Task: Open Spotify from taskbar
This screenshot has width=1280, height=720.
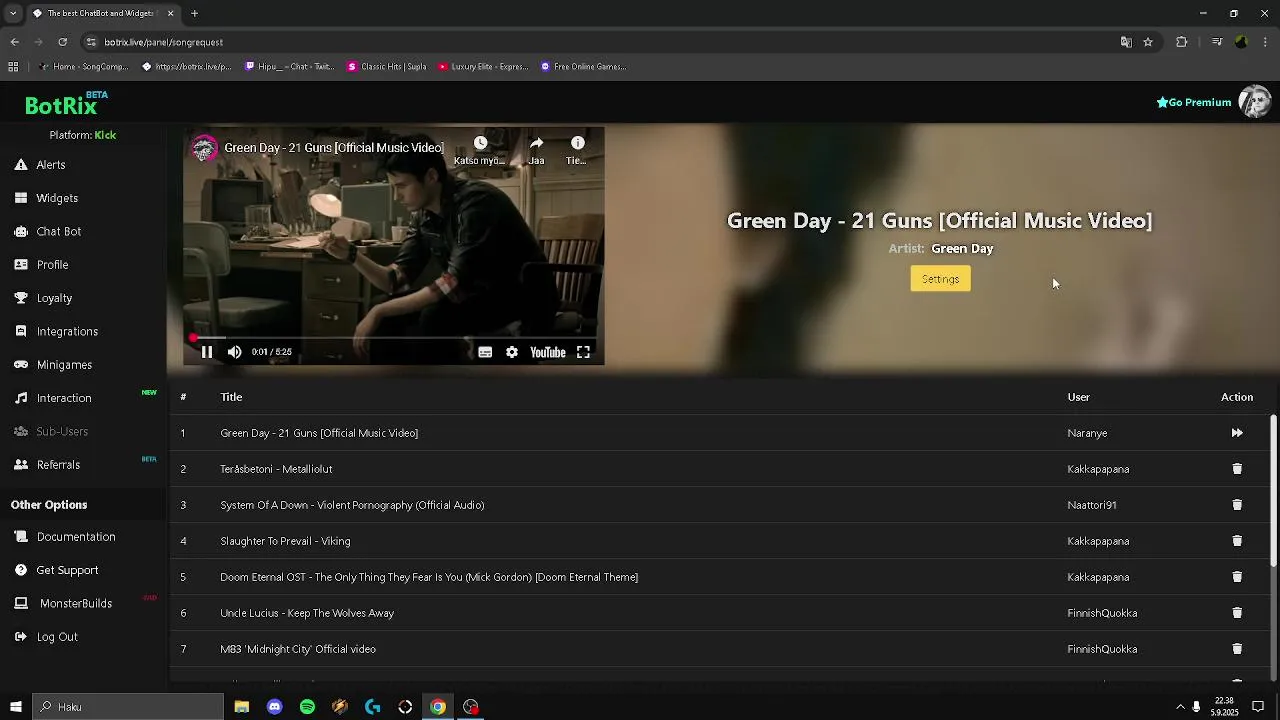Action: (307, 707)
